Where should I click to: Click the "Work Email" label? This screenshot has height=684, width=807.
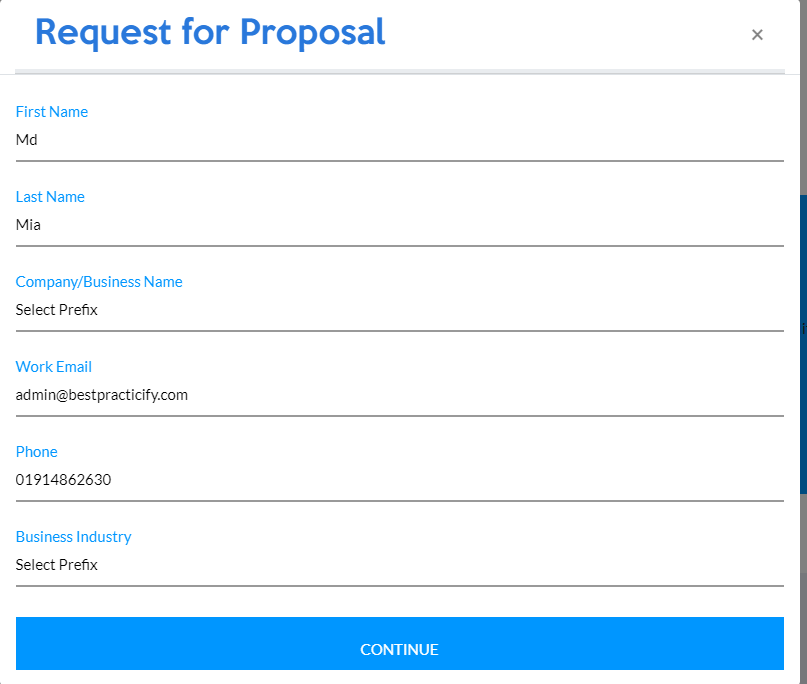point(54,367)
